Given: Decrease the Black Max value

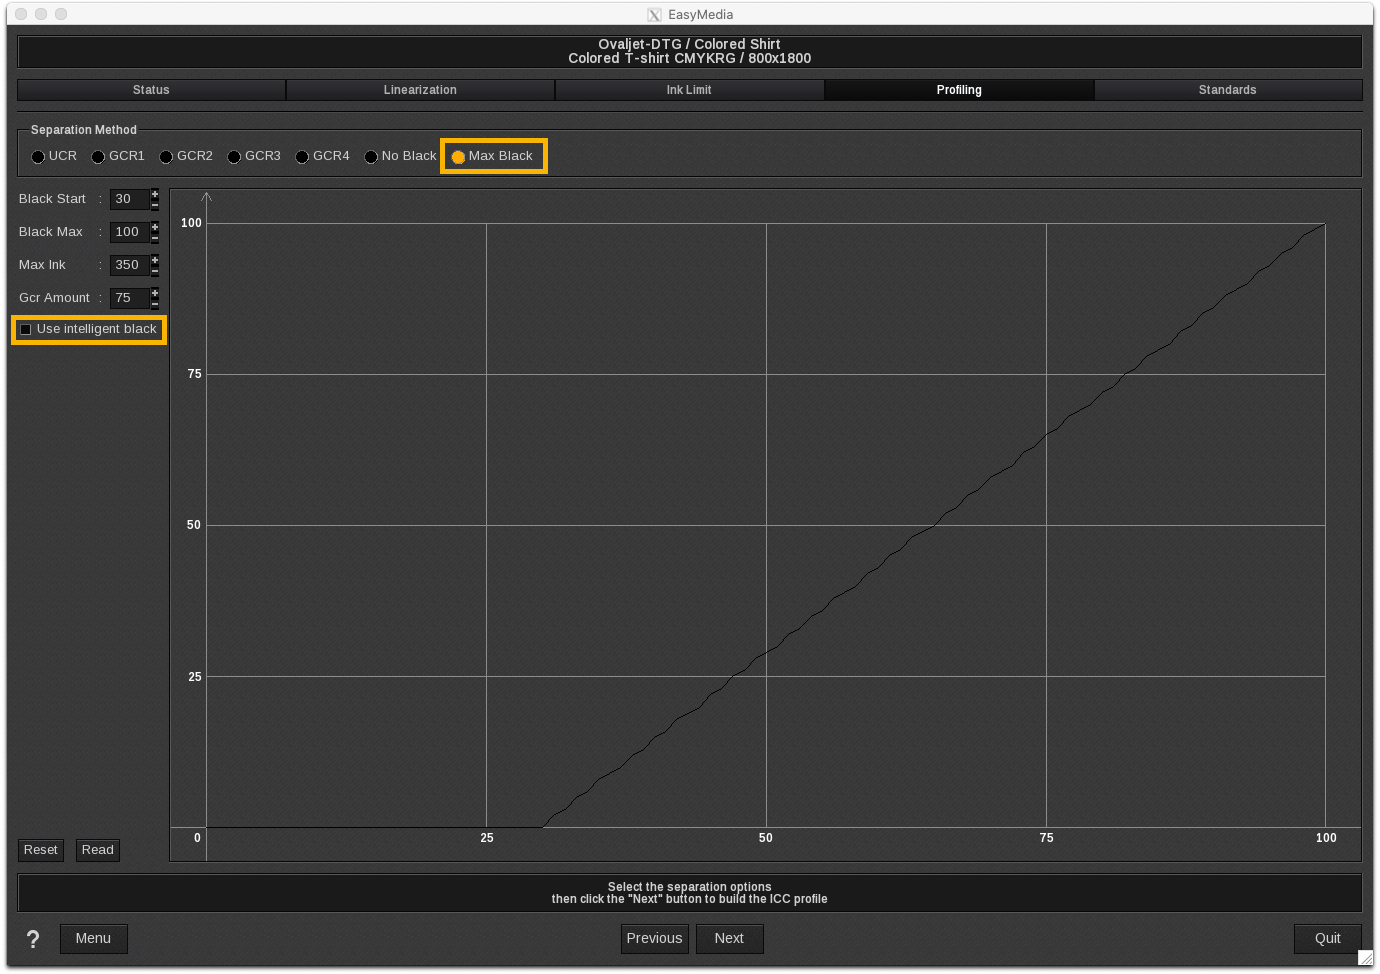Looking at the screenshot, I should [x=155, y=238].
